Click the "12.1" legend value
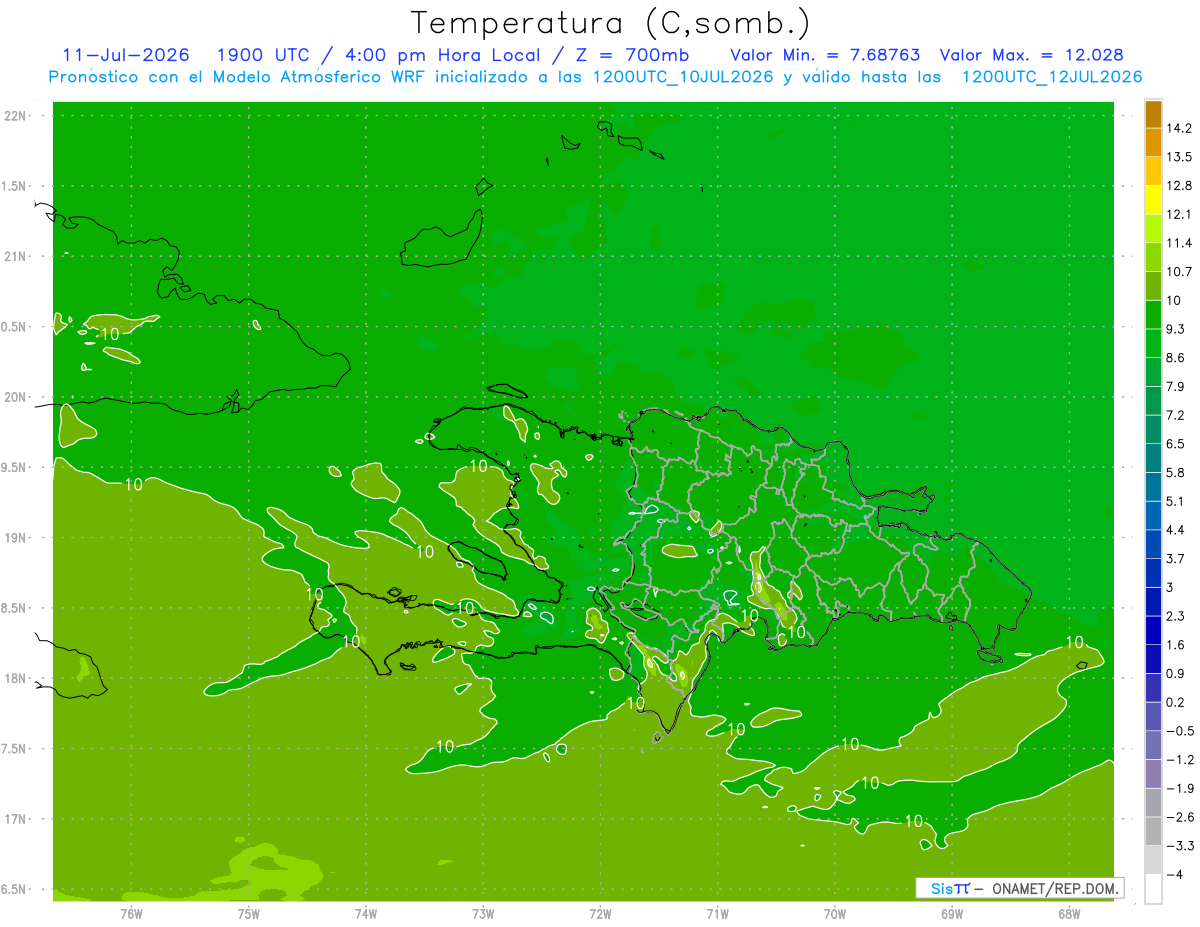The height and width of the screenshot is (927, 1200). [1179, 214]
